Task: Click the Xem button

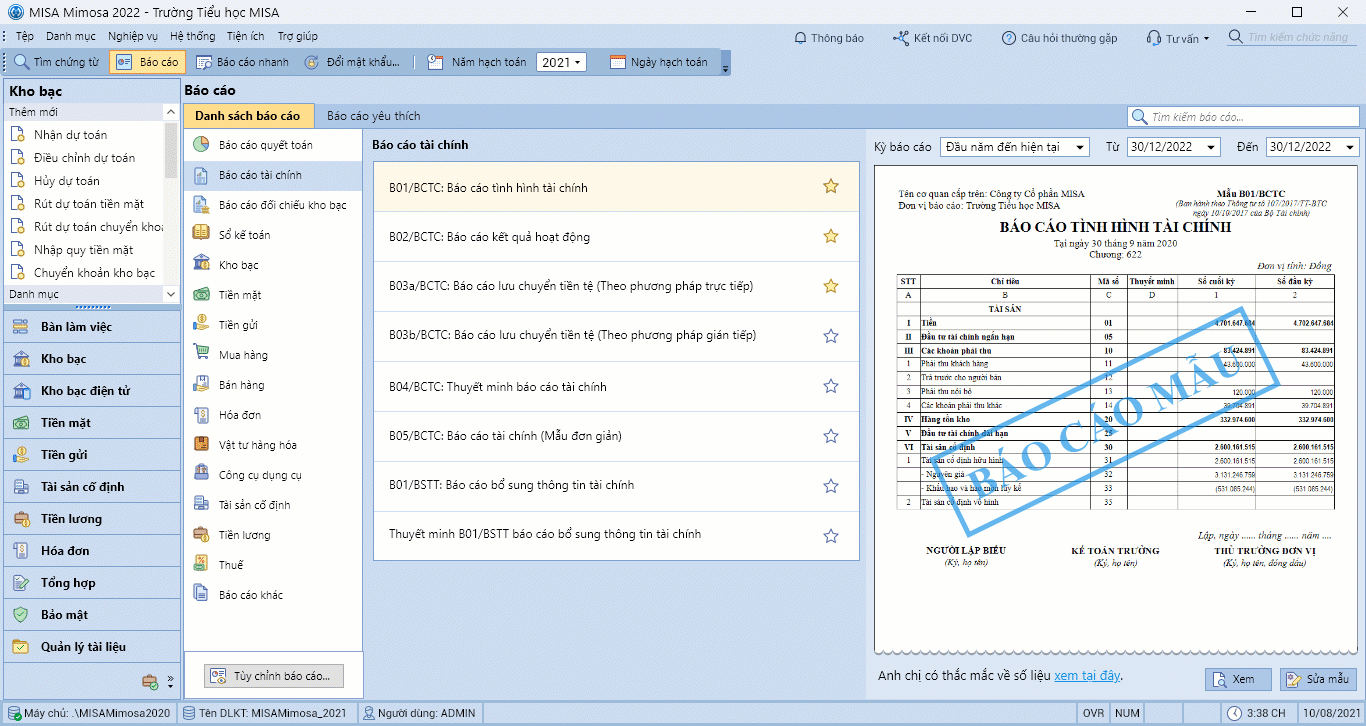Action: [x=1238, y=679]
